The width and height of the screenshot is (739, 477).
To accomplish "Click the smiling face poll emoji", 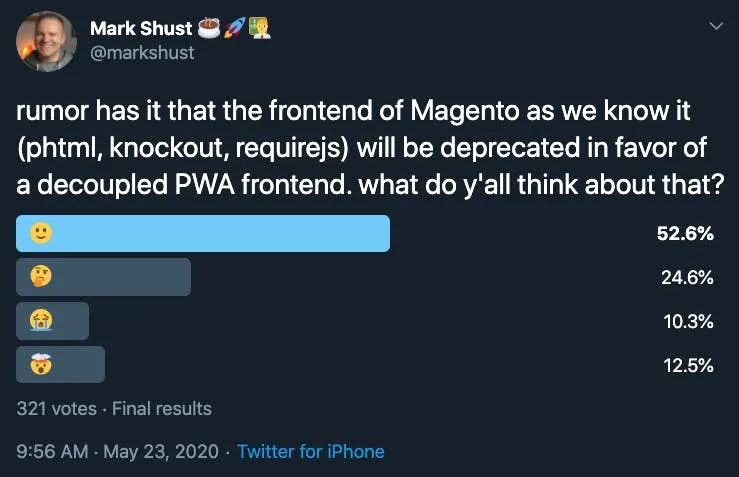I will click(41, 234).
